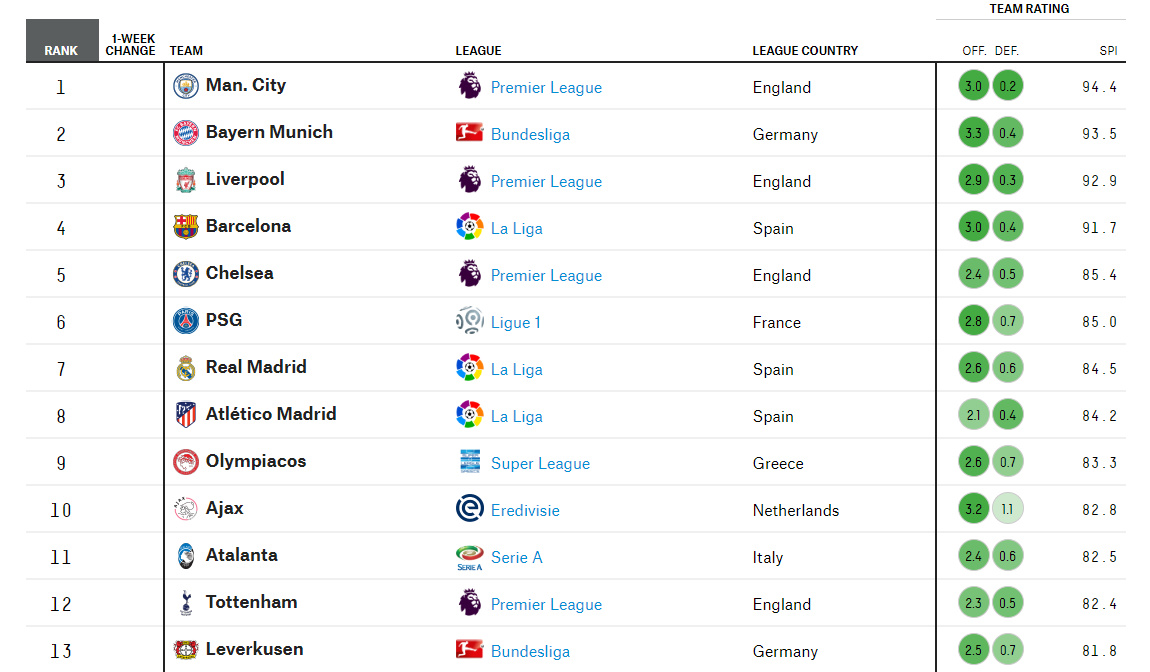The height and width of the screenshot is (672, 1150).
Task: Click the Serie A league logo
Action: click(x=469, y=558)
